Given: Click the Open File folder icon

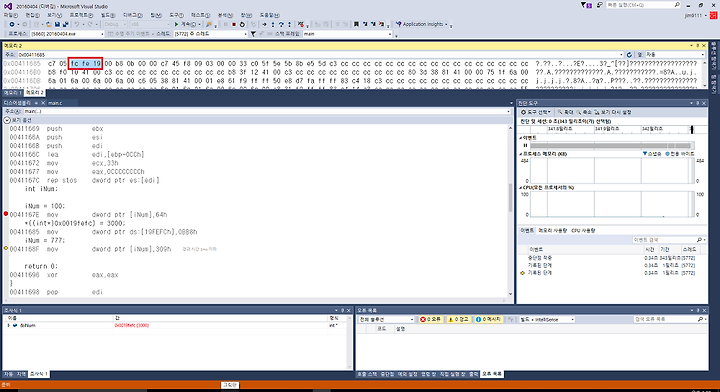Looking at the screenshot, I should [49, 24].
